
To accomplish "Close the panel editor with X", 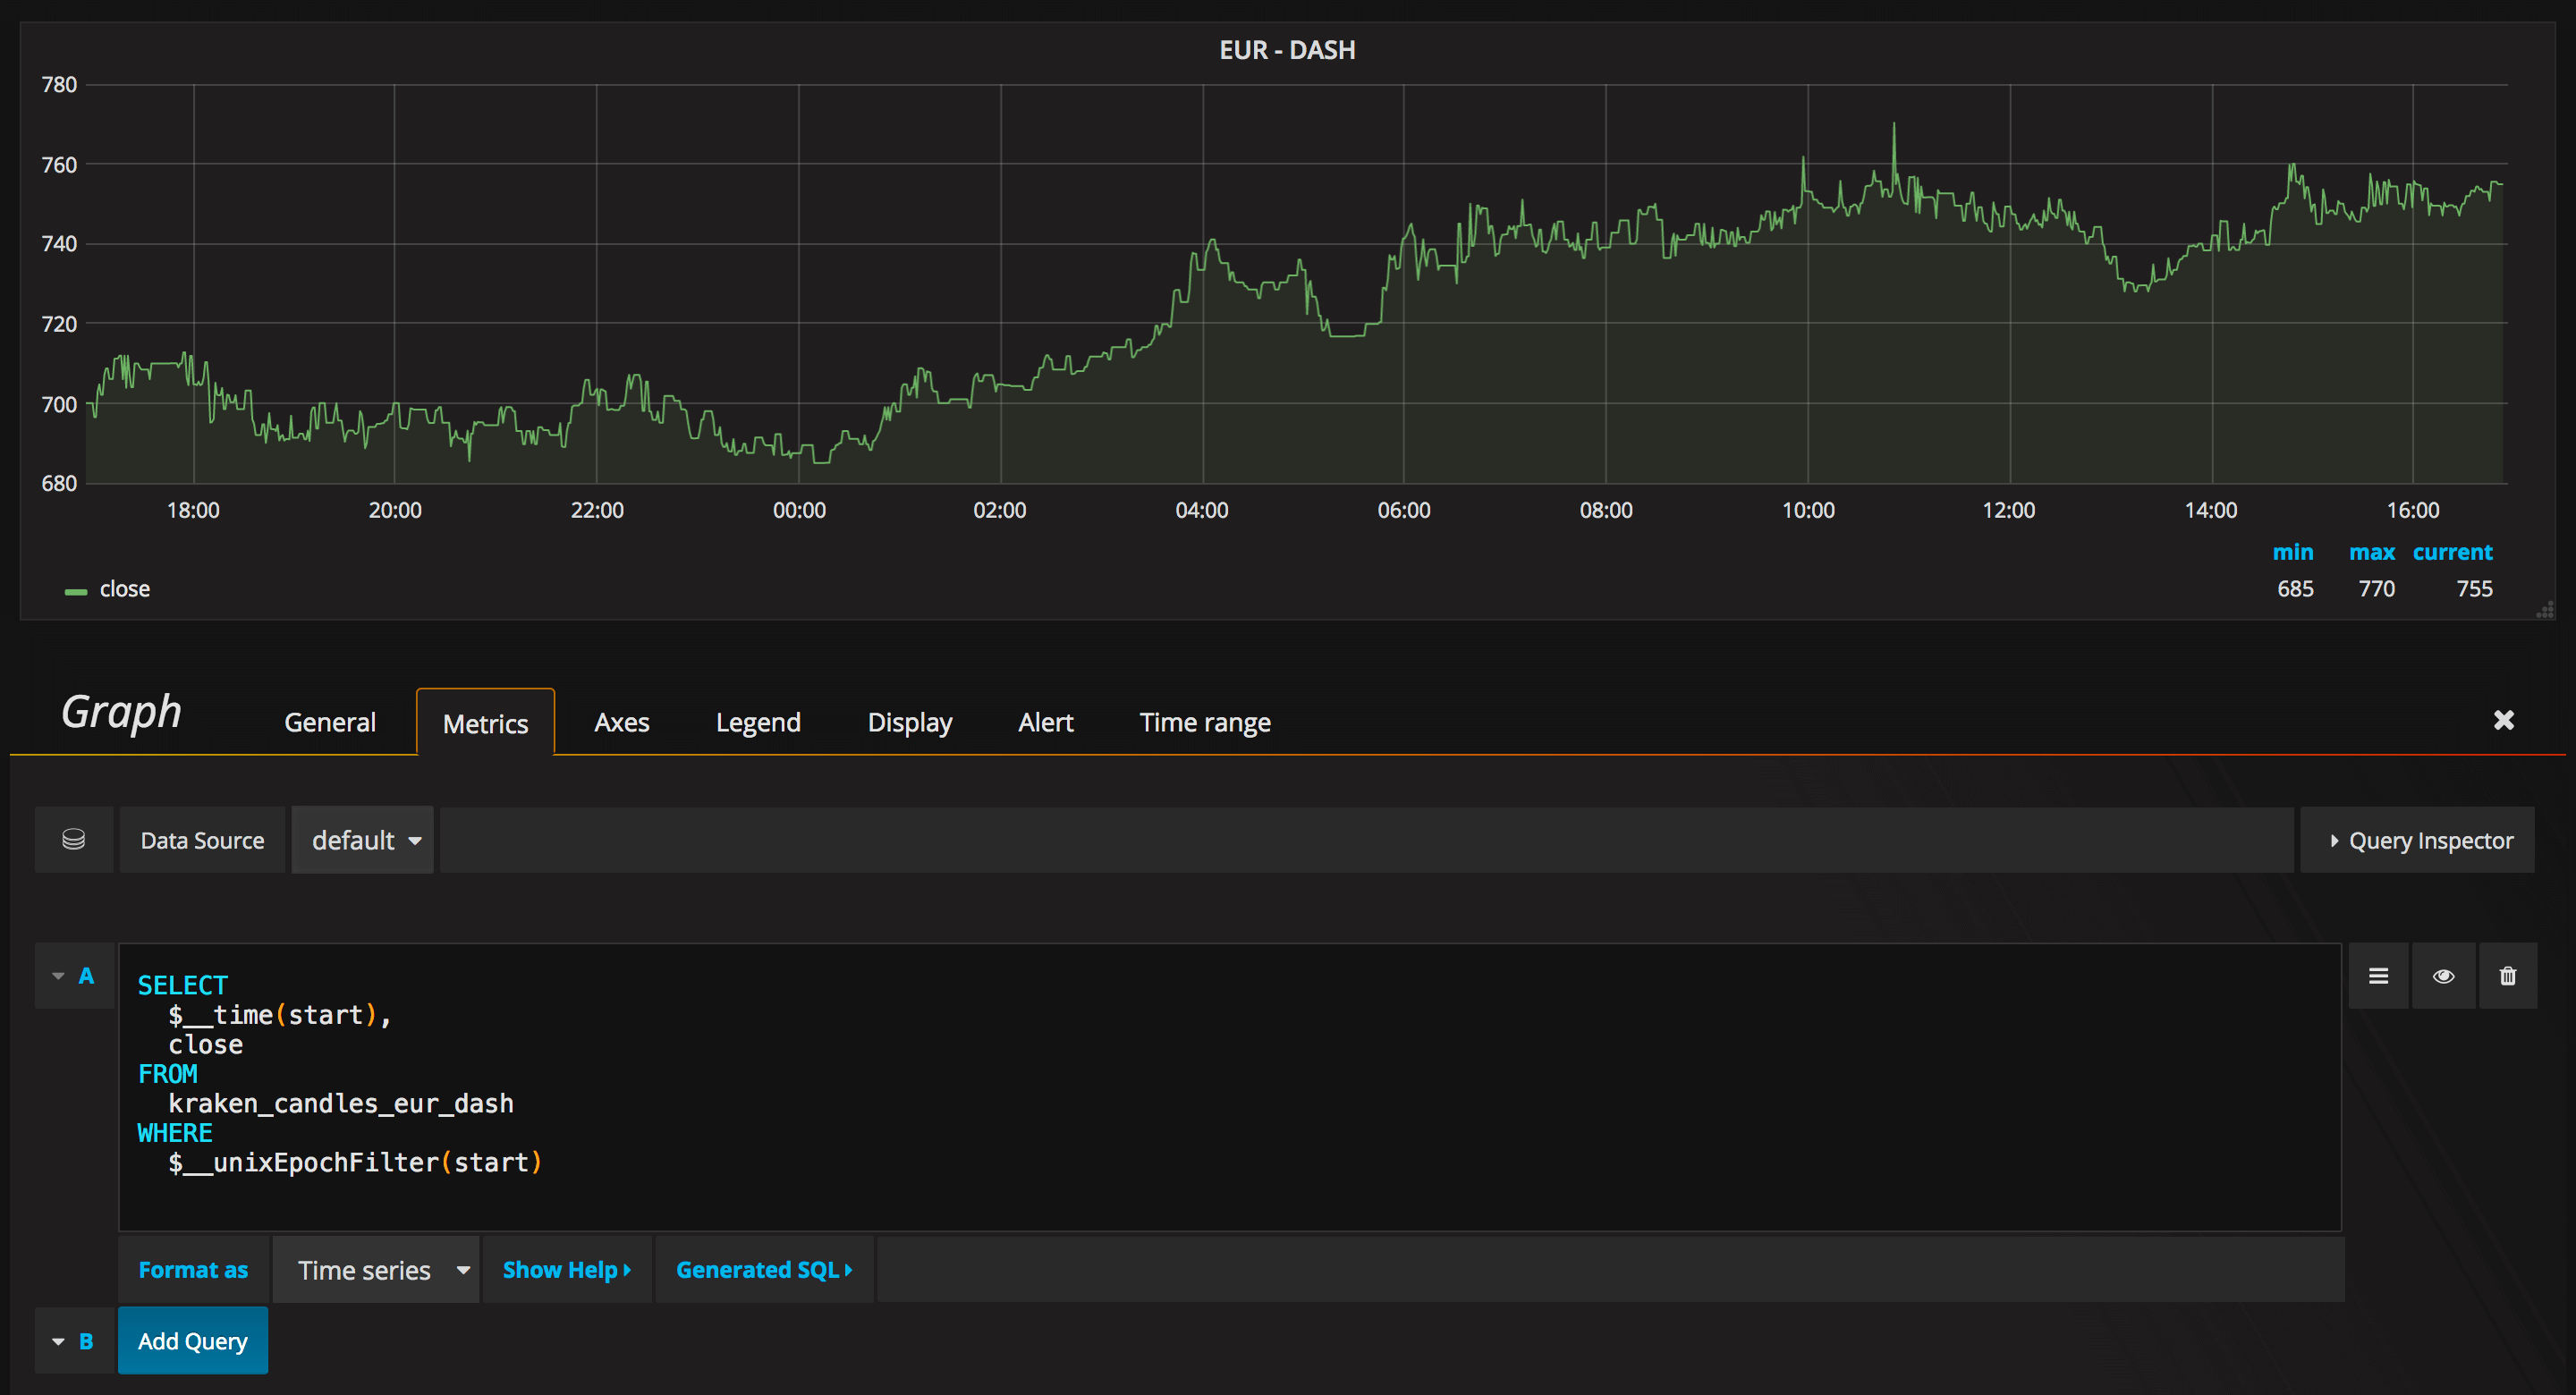I will pyautogui.click(x=2503, y=720).
